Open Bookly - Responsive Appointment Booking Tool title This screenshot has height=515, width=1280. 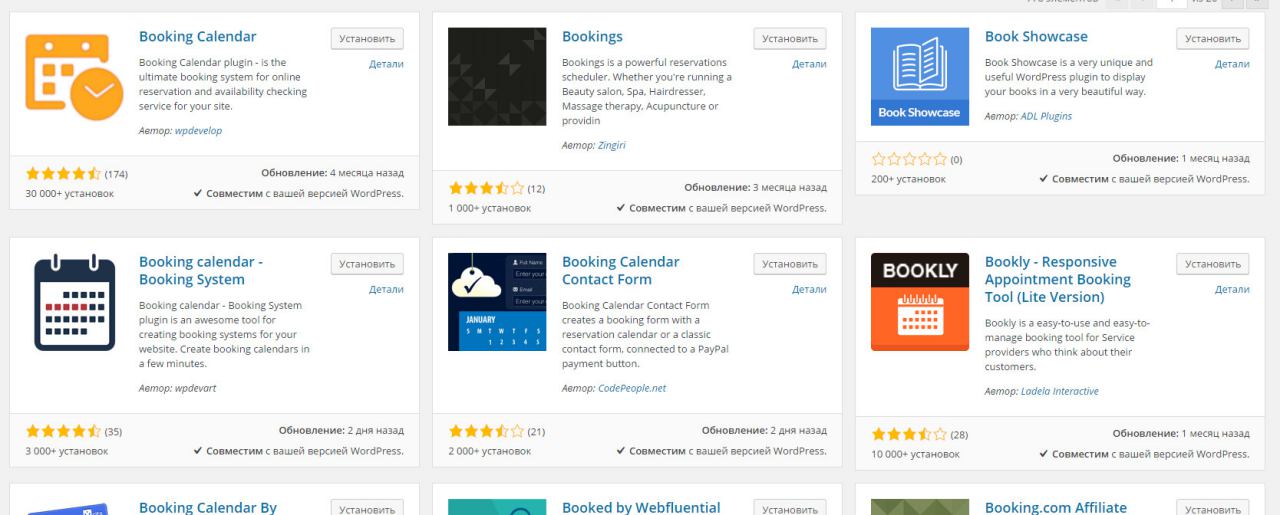coord(1058,280)
